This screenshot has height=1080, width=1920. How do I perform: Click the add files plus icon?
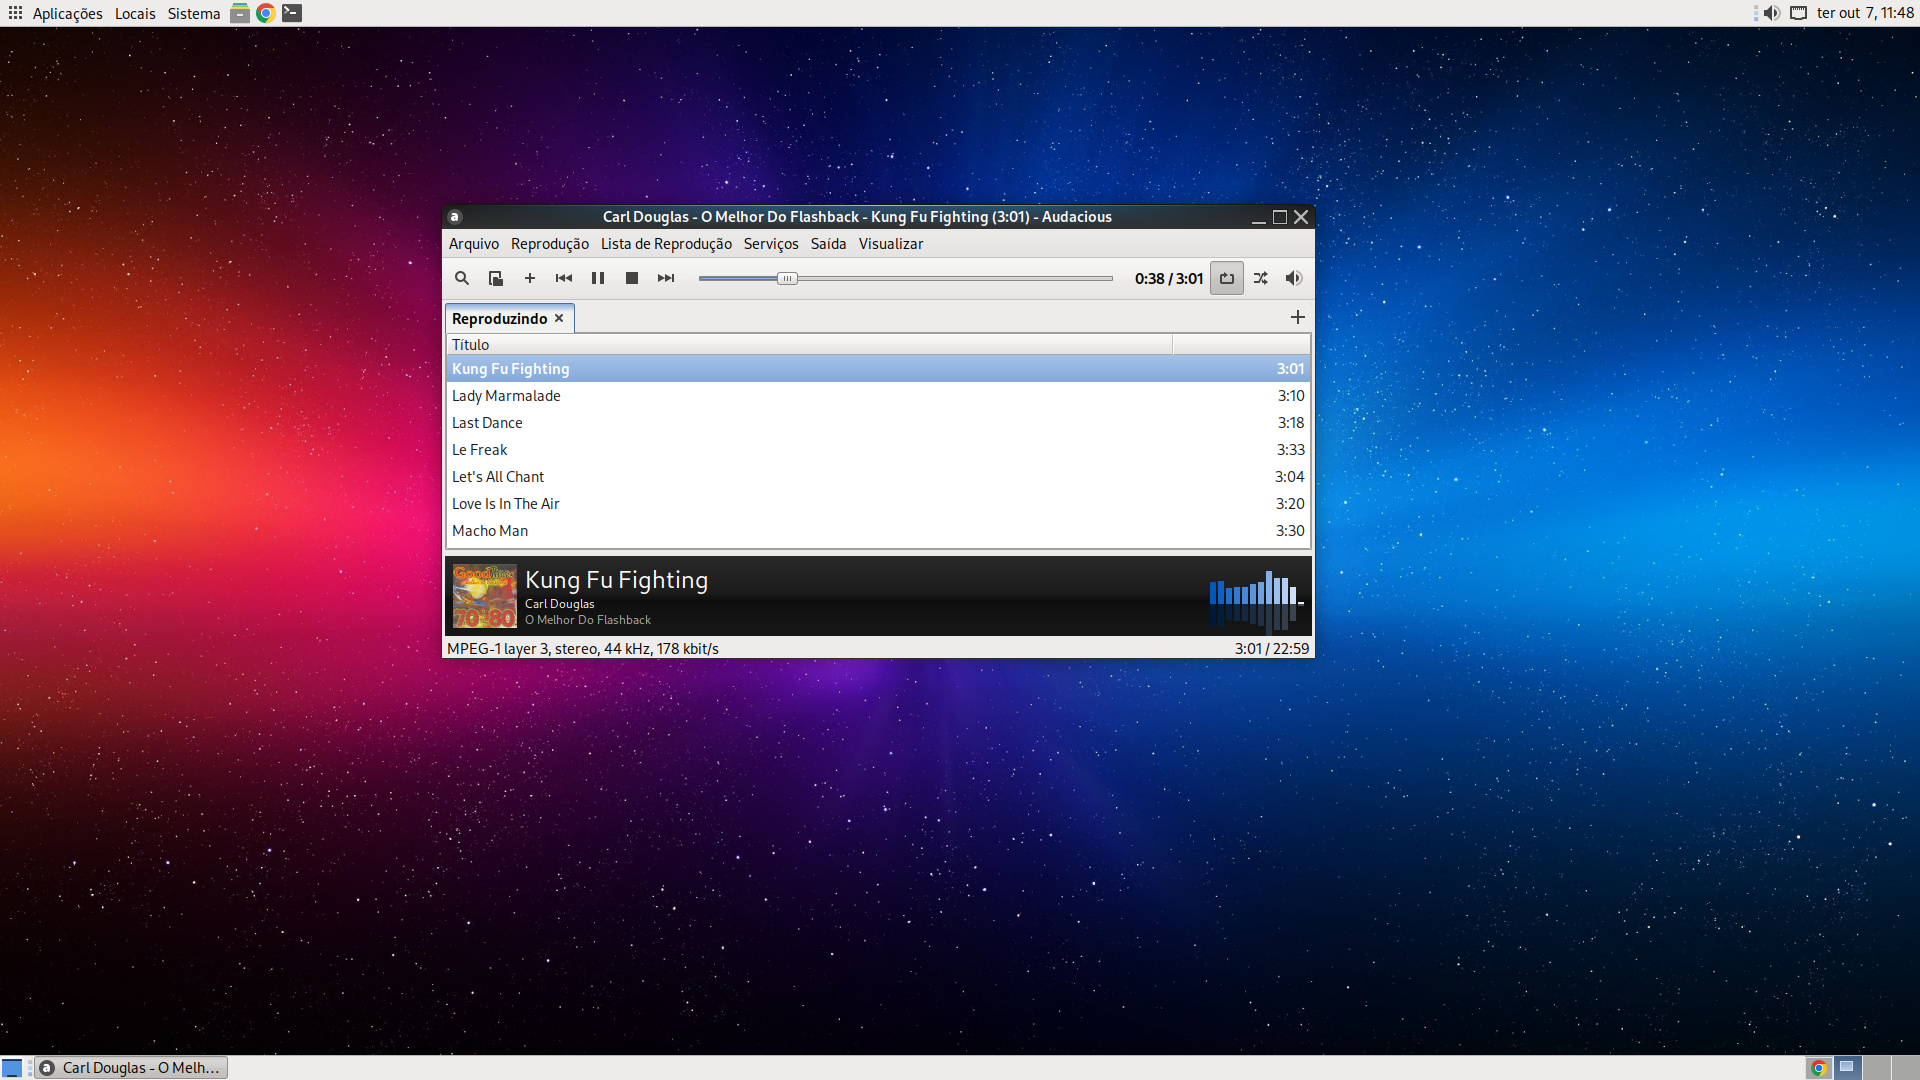[x=530, y=278]
